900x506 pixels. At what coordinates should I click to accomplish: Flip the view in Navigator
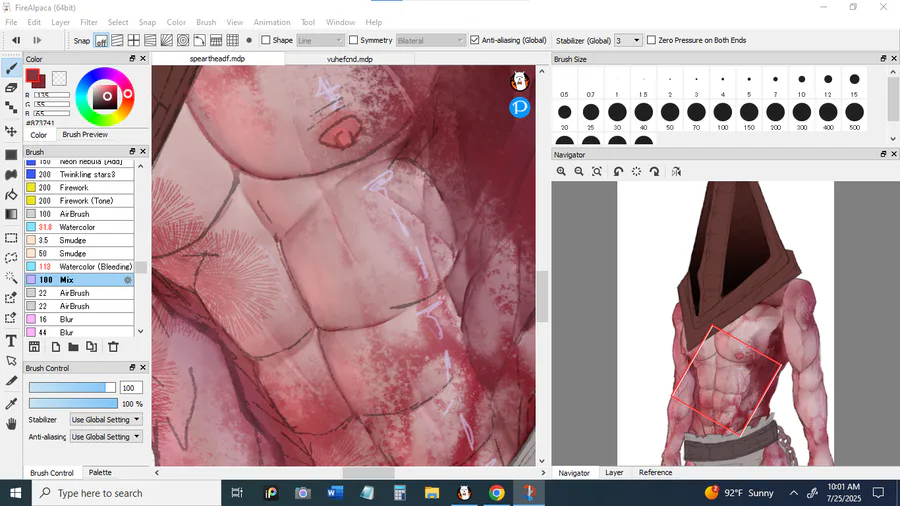[676, 172]
